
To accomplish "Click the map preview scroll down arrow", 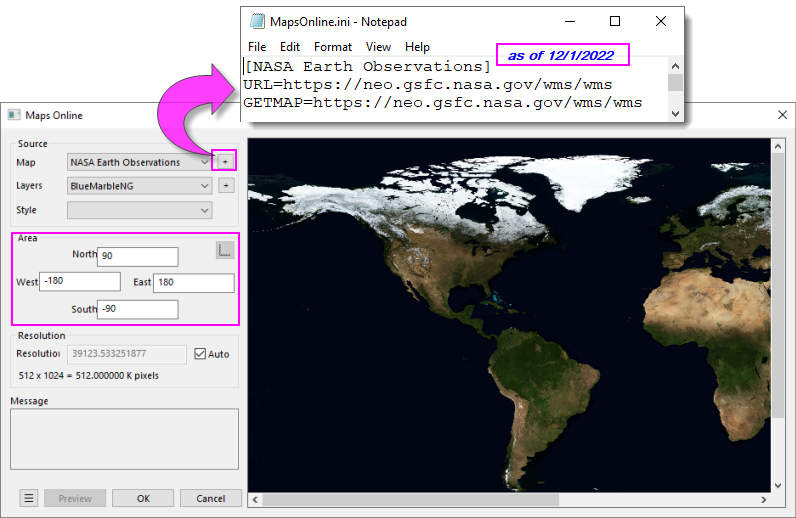I will tap(778, 485).
